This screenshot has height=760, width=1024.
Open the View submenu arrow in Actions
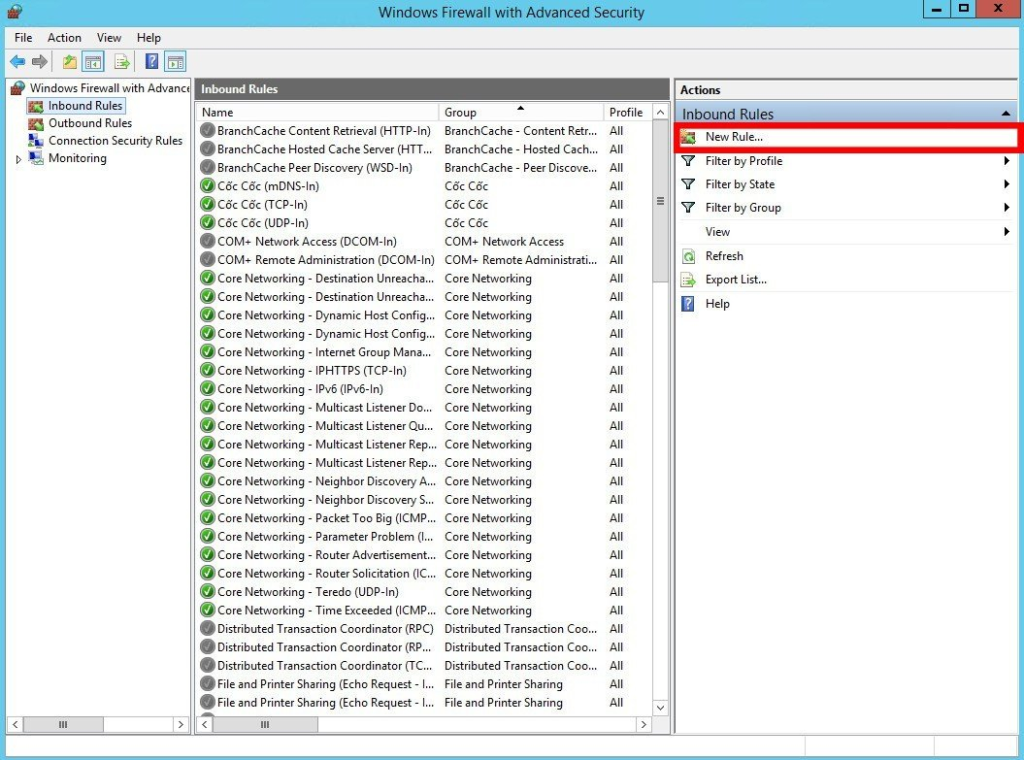(x=1006, y=232)
